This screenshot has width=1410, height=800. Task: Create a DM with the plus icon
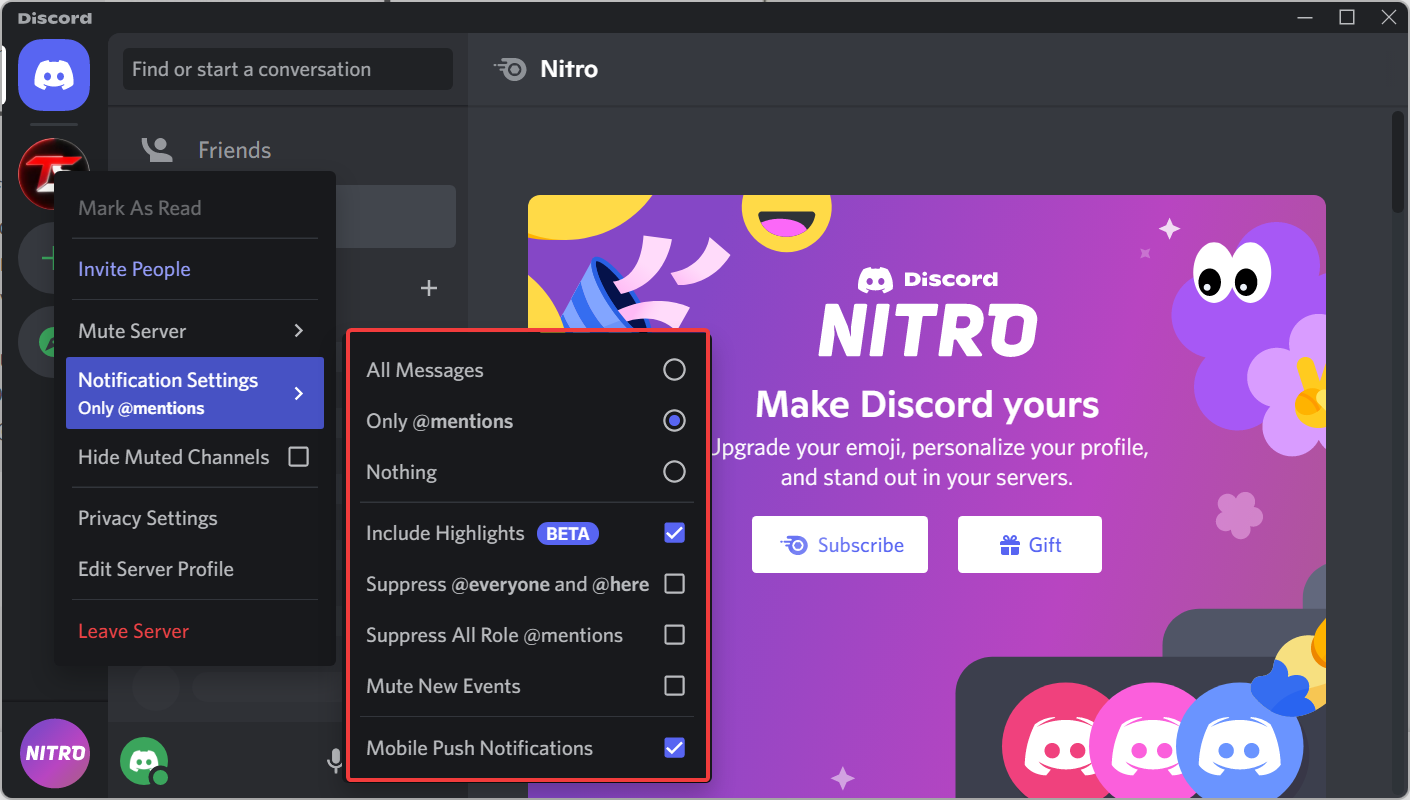(x=429, y=288)
